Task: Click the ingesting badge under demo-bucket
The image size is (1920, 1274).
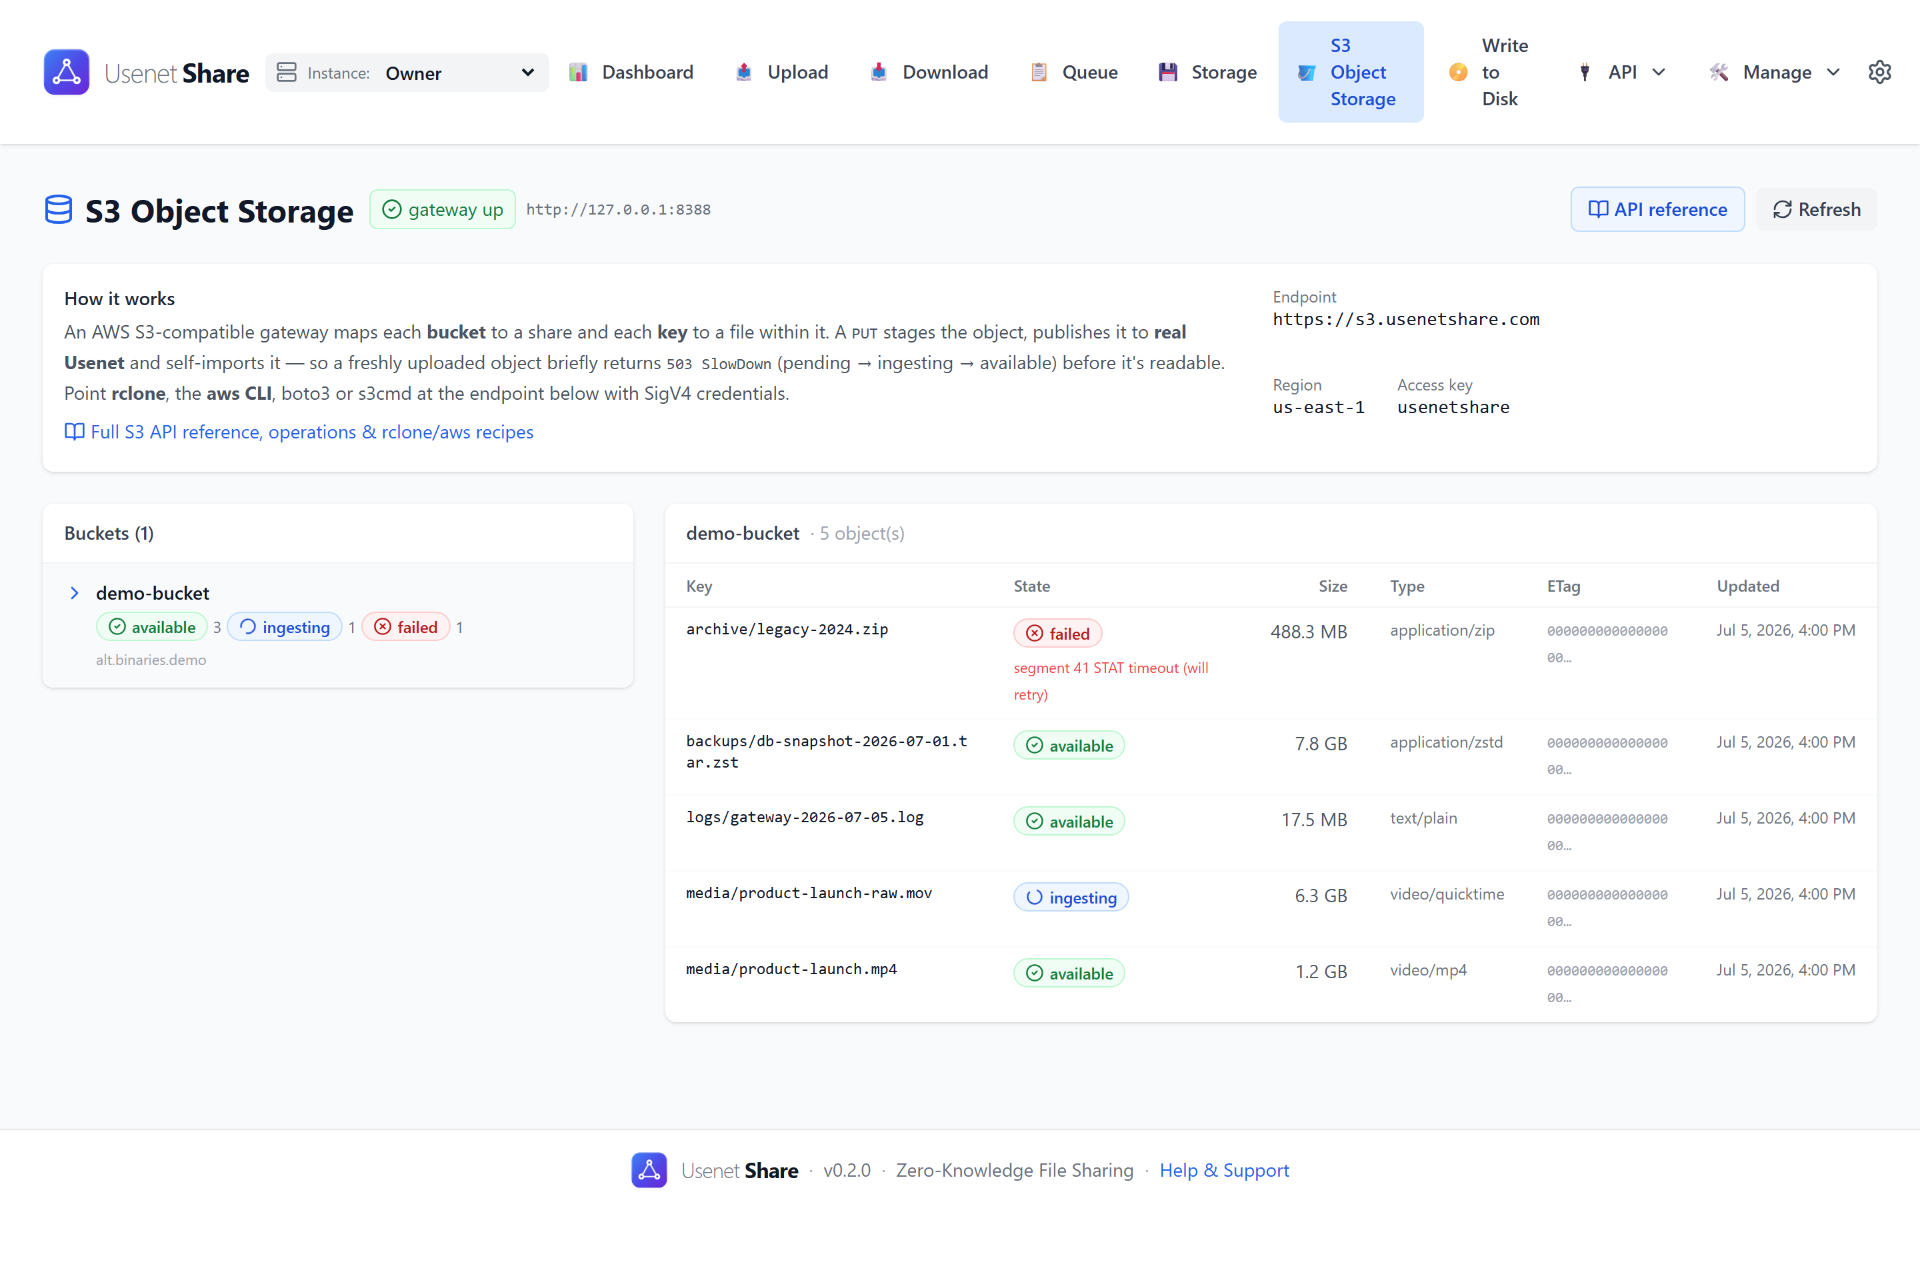Action: [285, 627]
